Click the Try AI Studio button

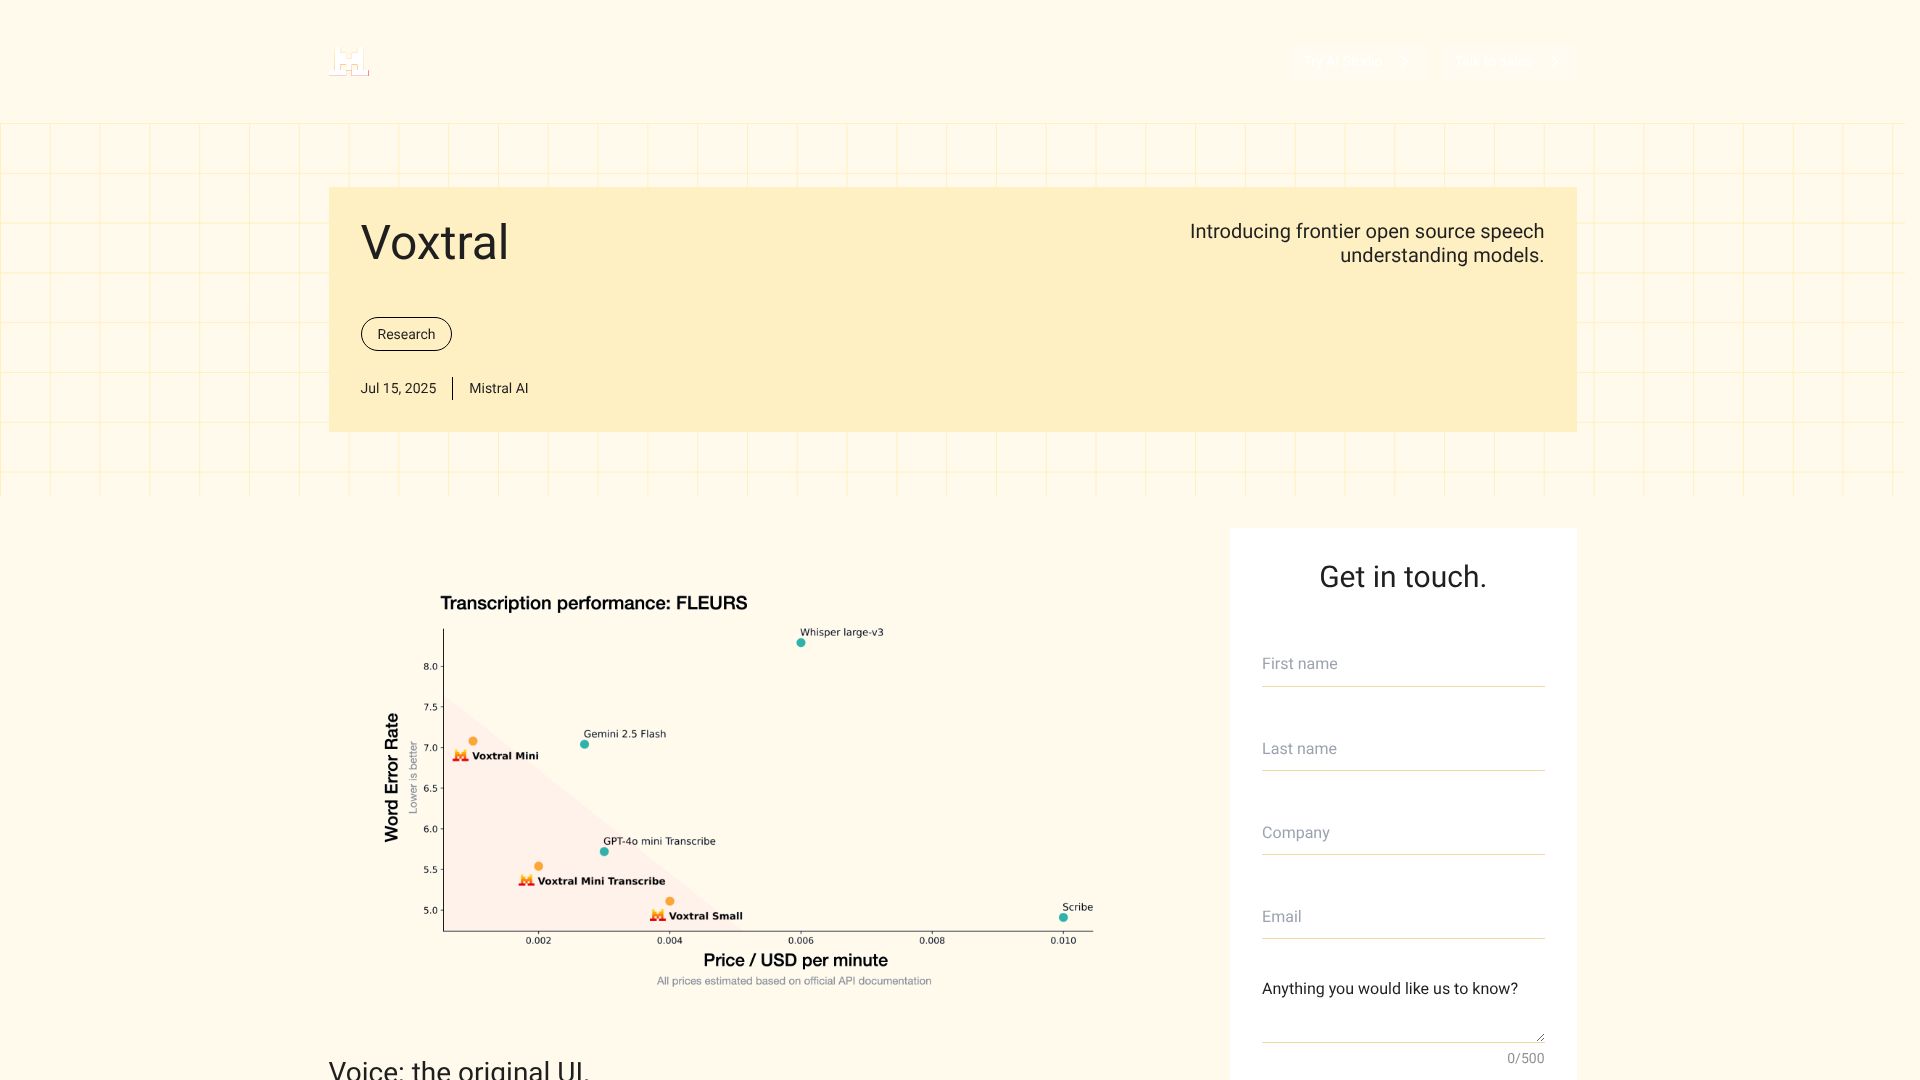[1357, 62]
